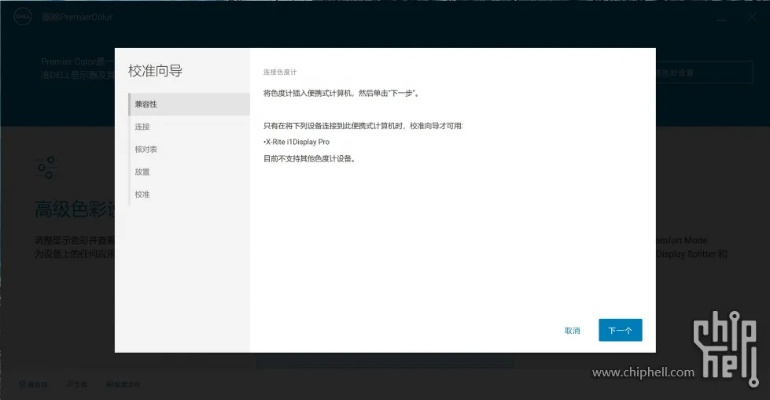Jump to the 校准 step
This screenshot has height=400, width=770.
[143, 194]
